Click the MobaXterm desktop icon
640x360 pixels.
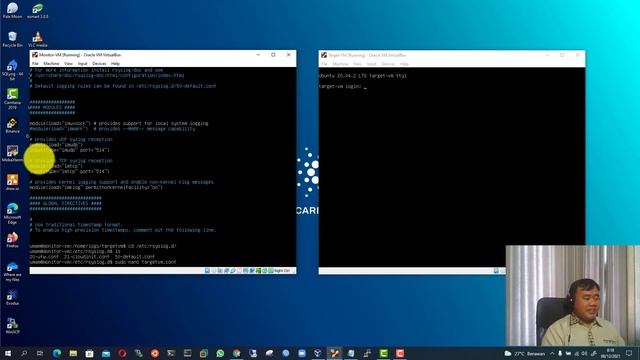(x=12, y=154)
